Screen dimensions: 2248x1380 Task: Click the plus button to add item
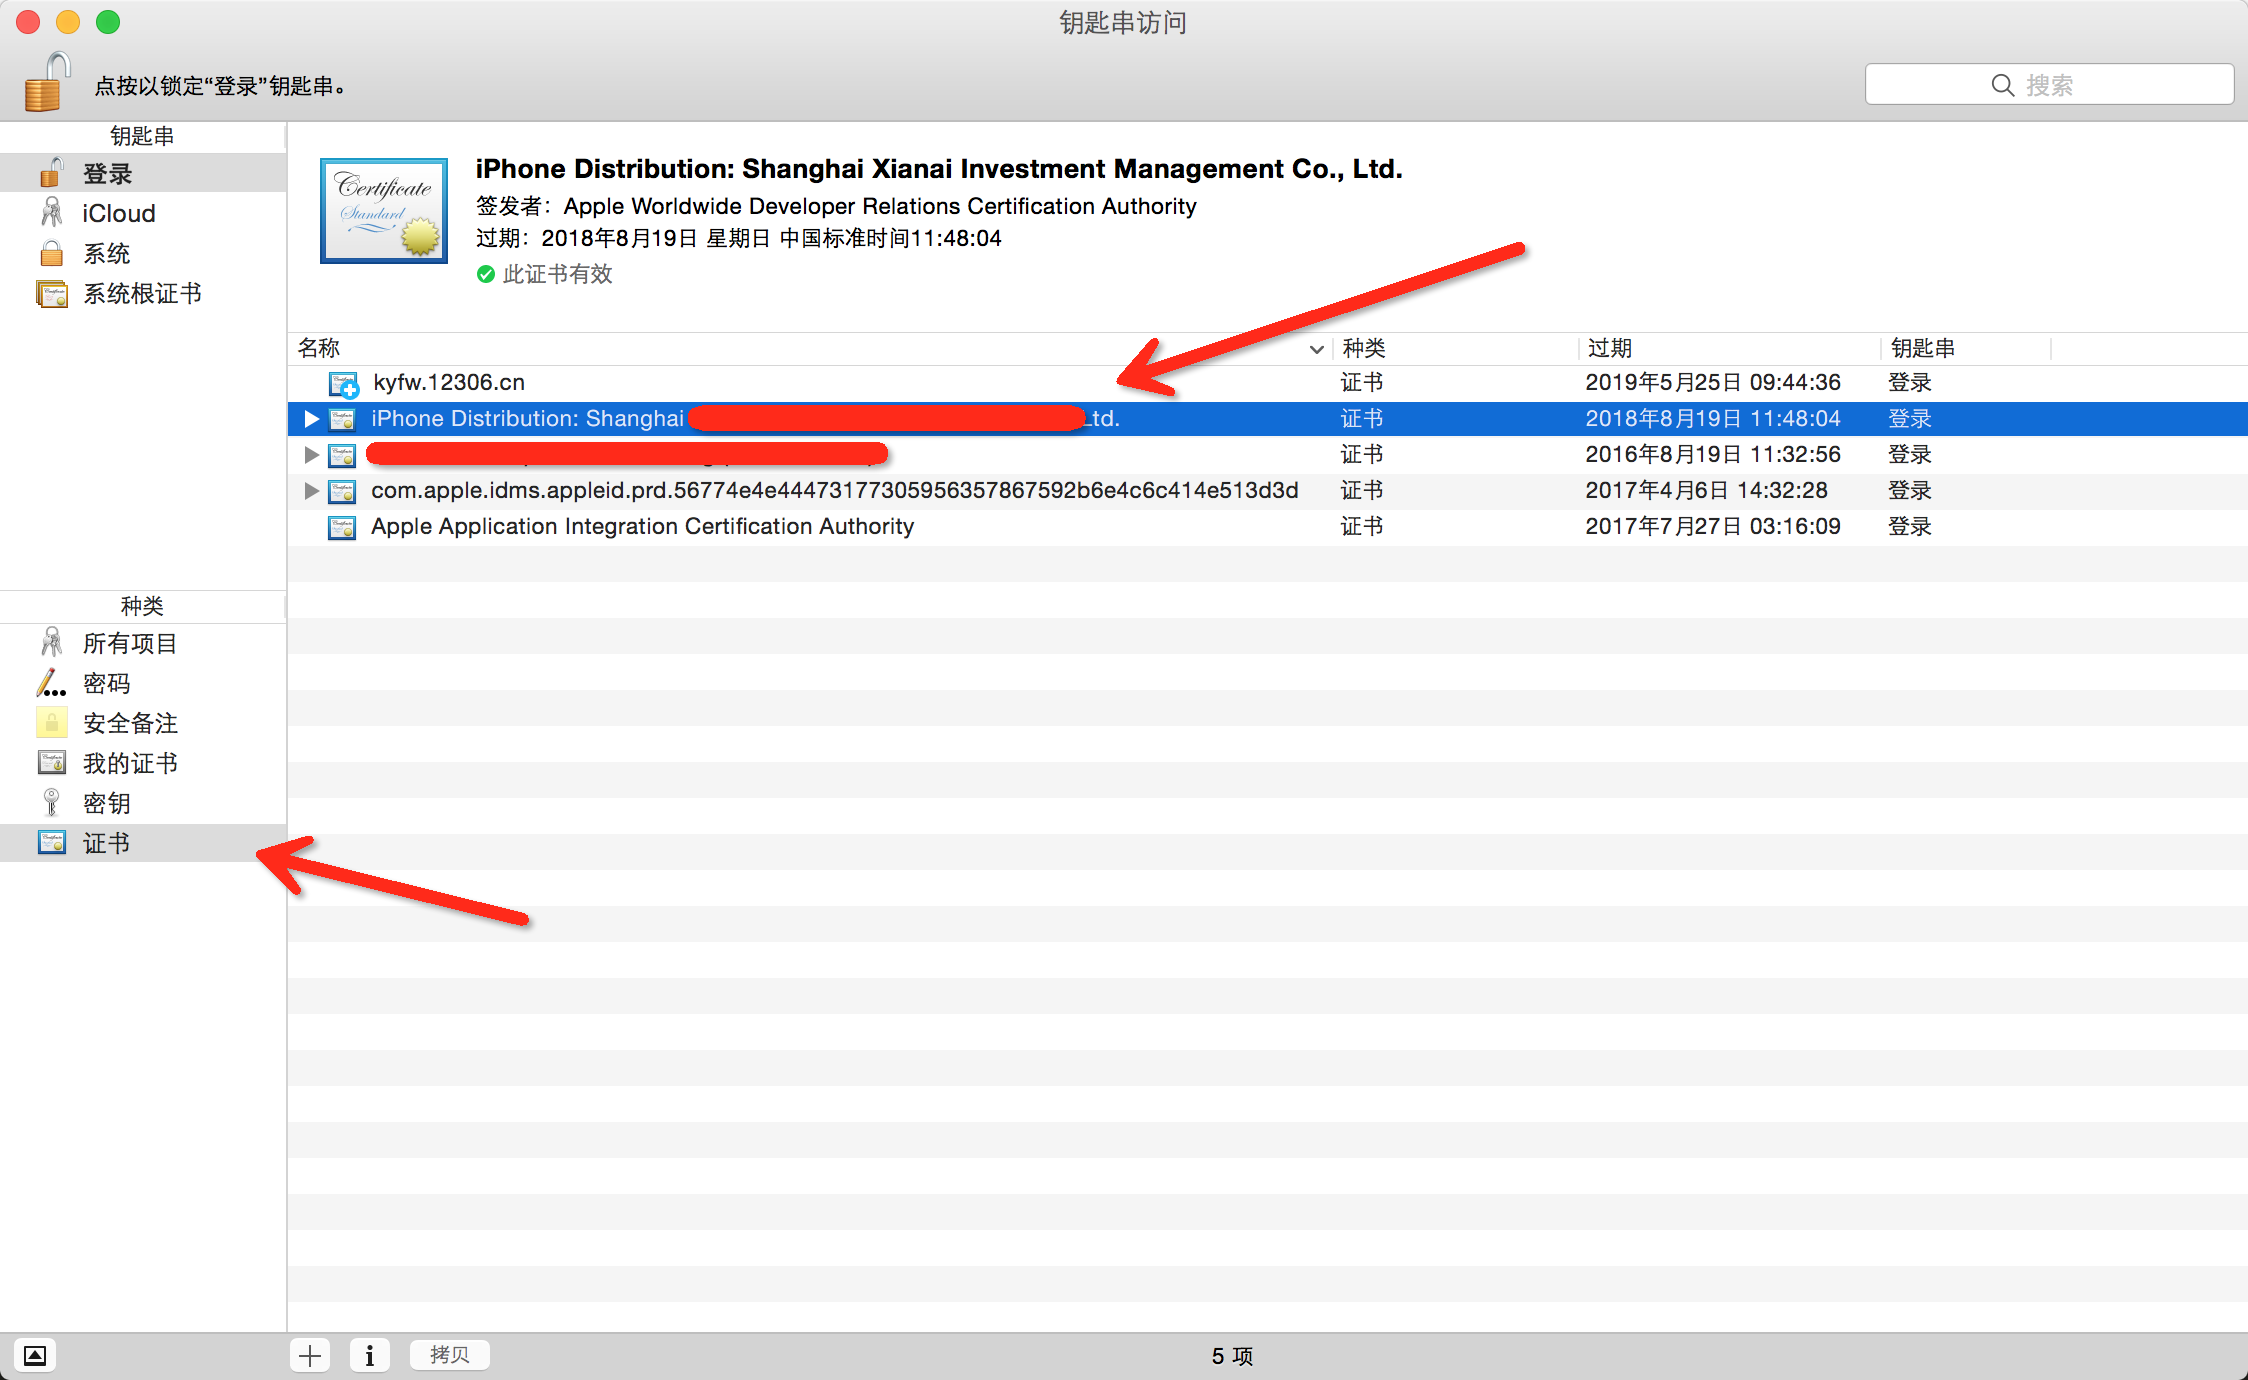coord(310,1355)
